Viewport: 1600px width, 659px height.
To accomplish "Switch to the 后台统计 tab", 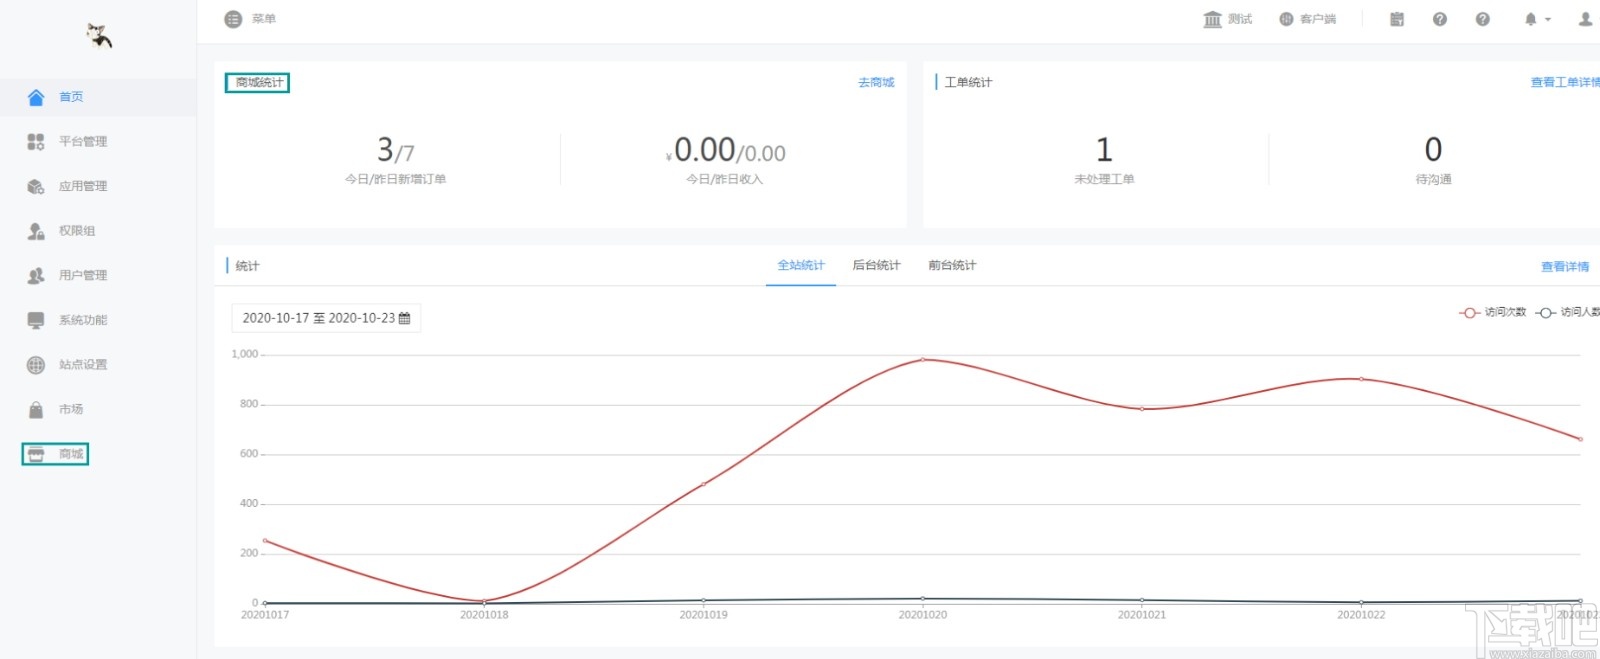I will (876, 265).
